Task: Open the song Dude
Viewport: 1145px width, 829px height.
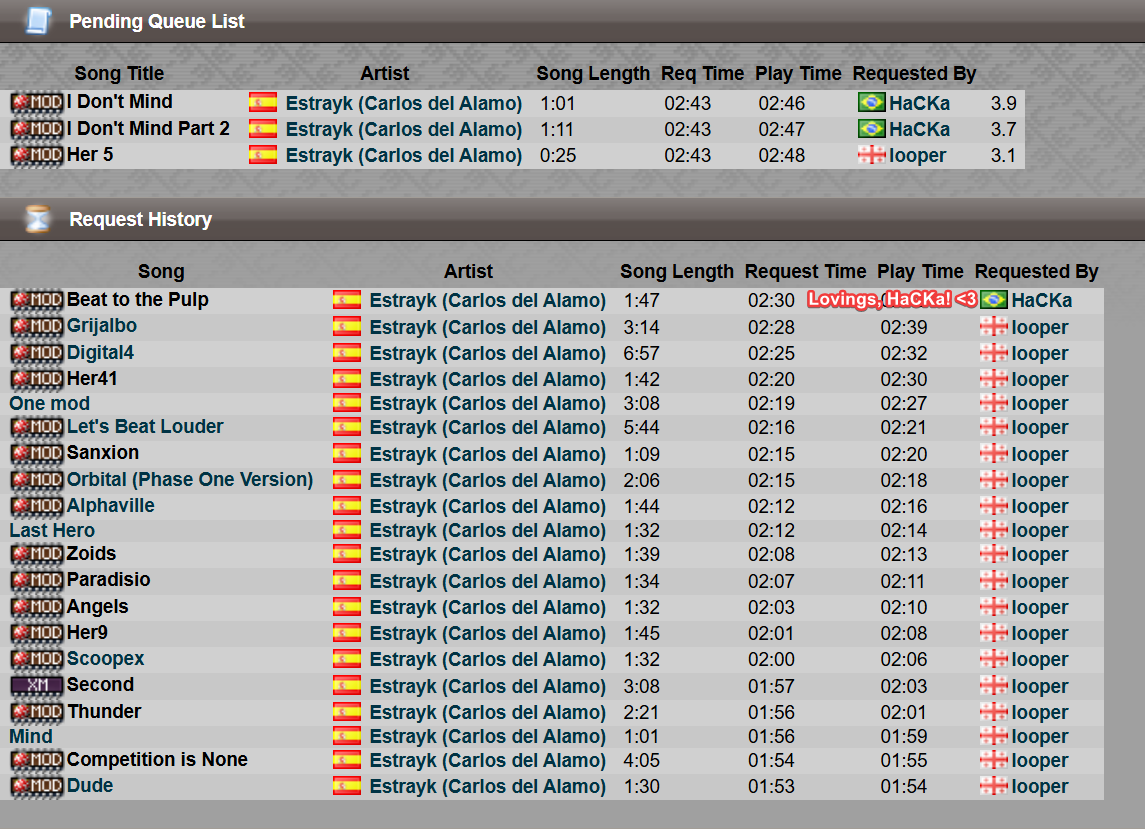Action: 90,786
